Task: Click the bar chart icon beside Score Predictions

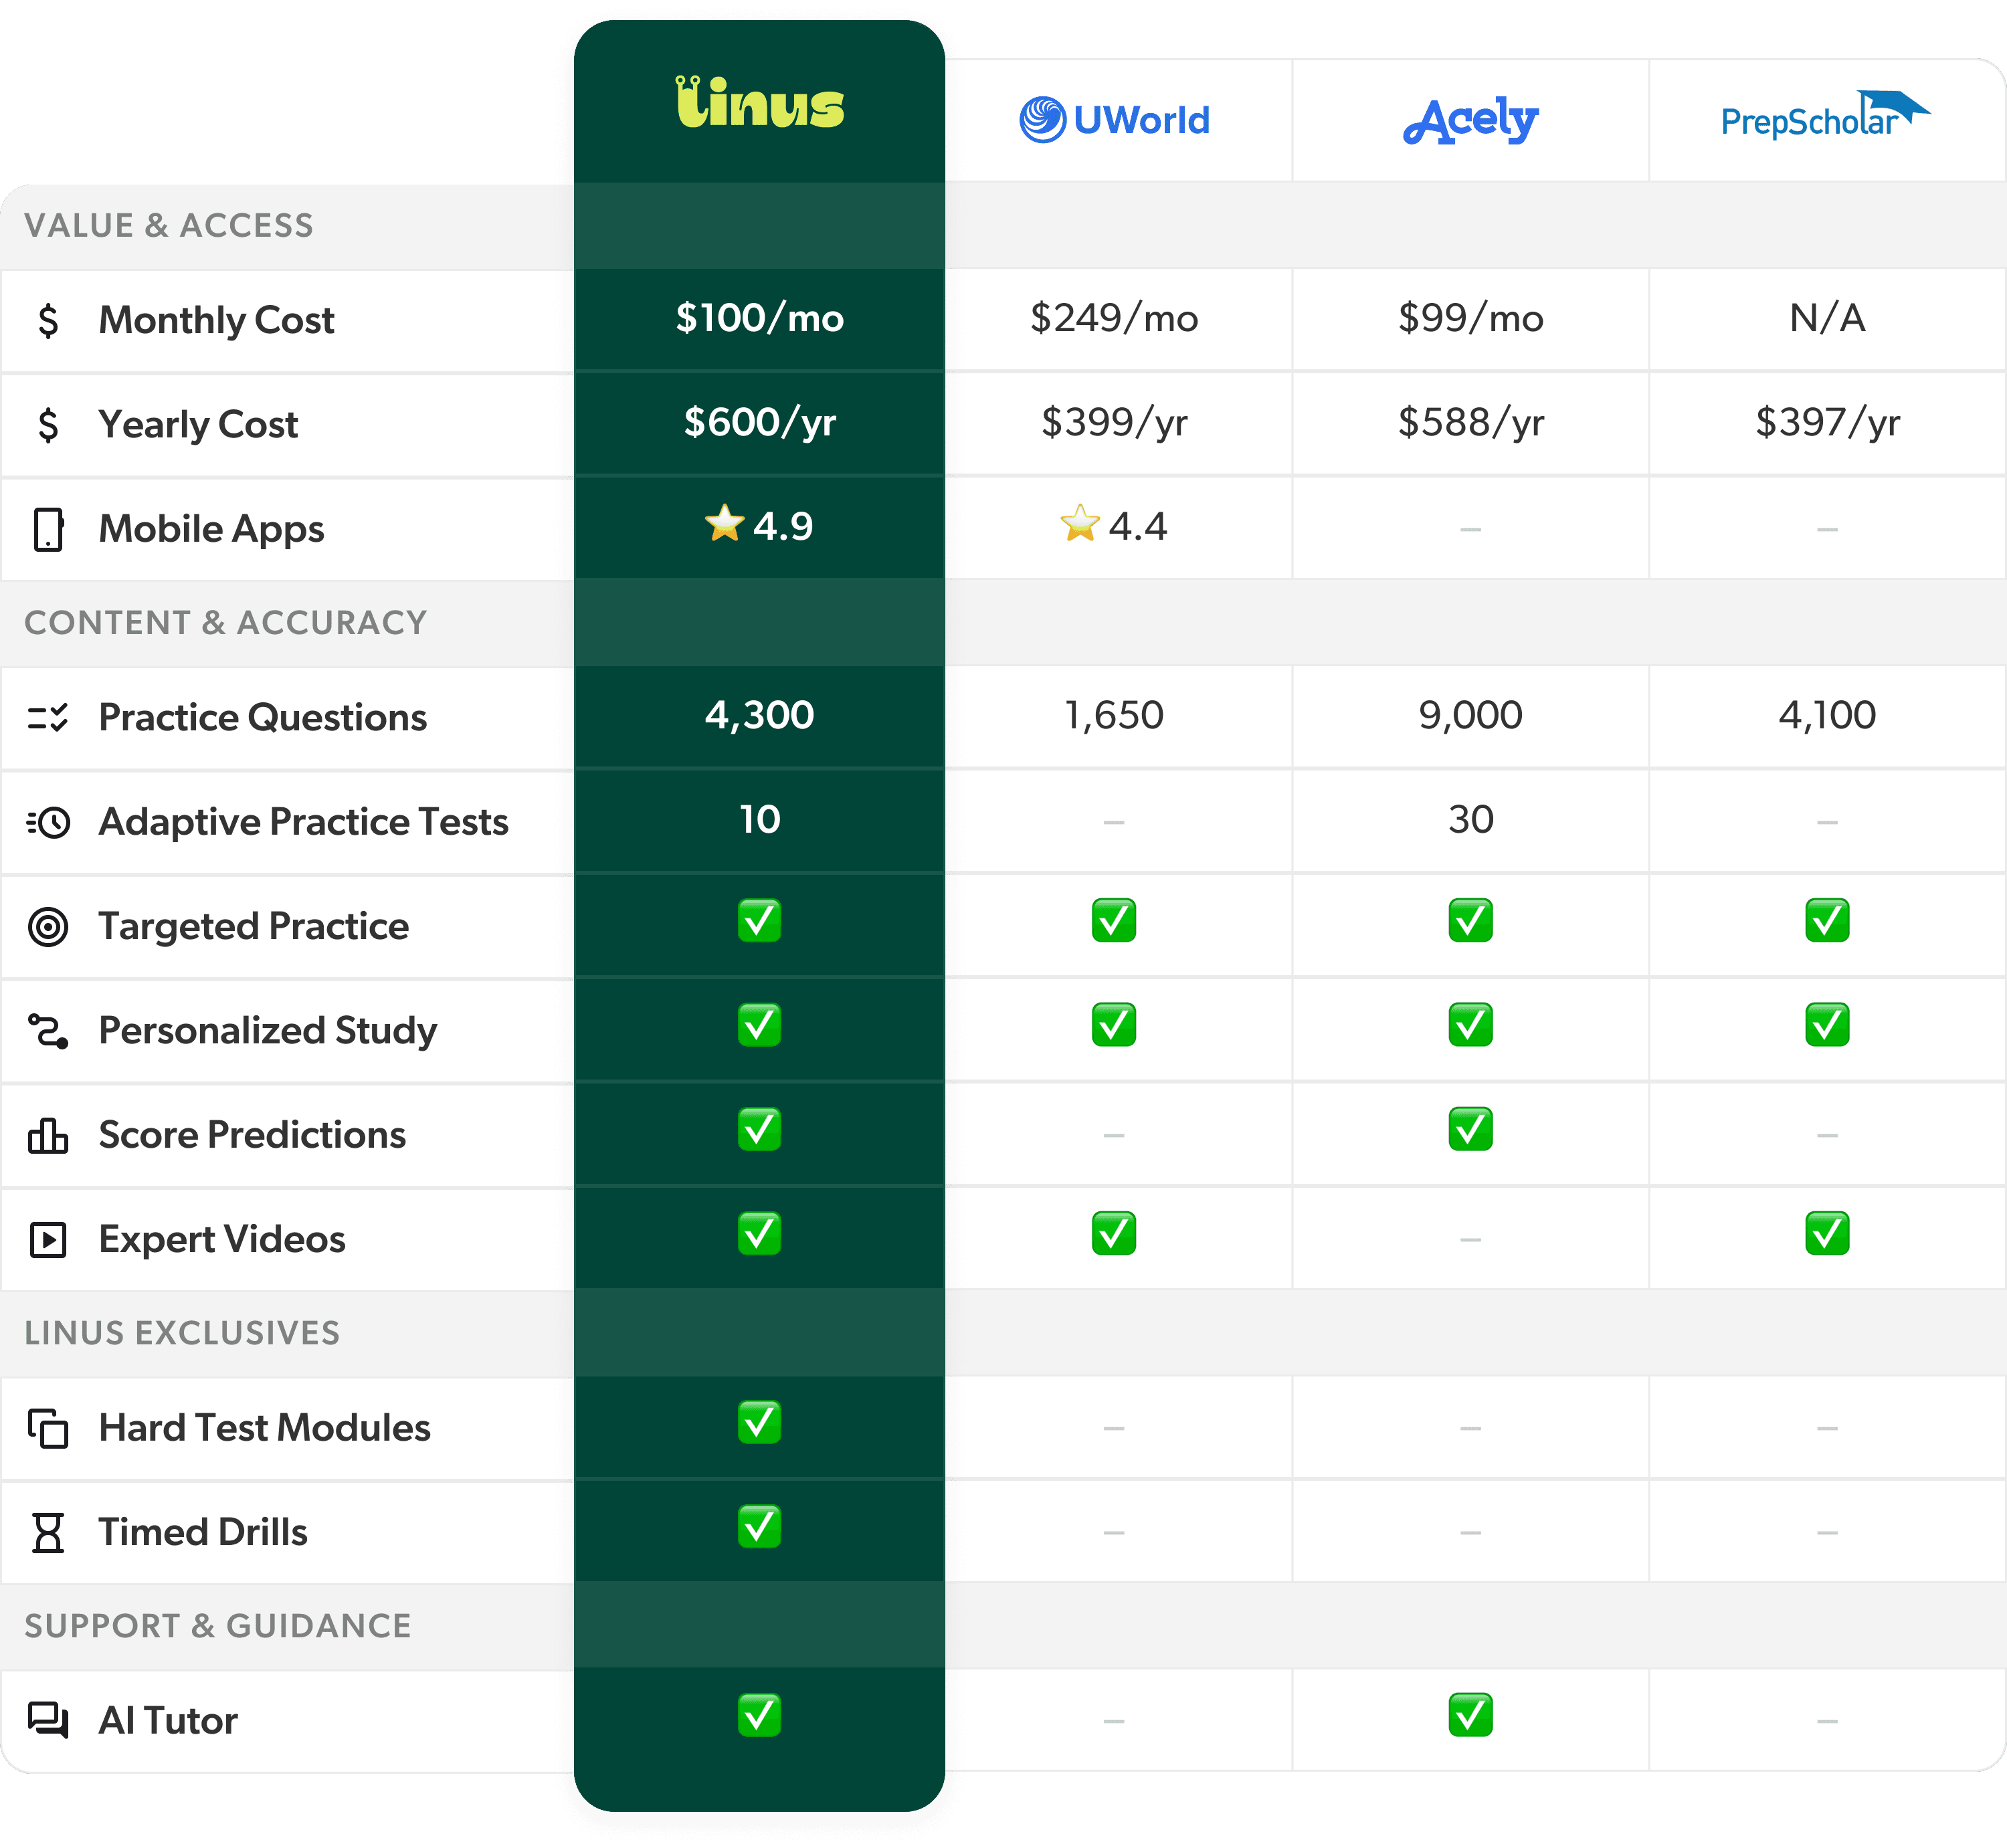Action: click(x=48, y=1135)
